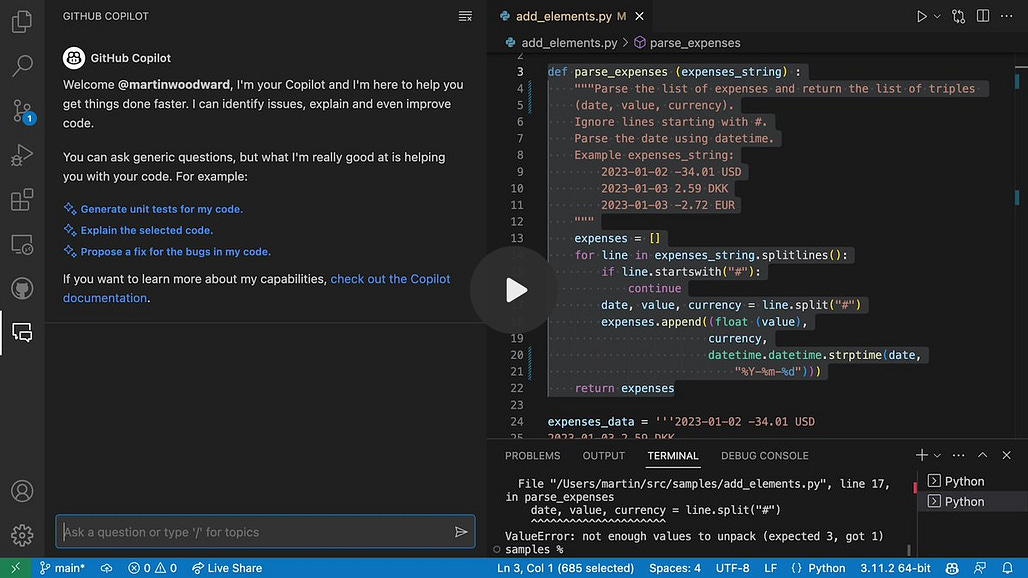Expand the run button dropdown arrow

[x=937, y=16]
